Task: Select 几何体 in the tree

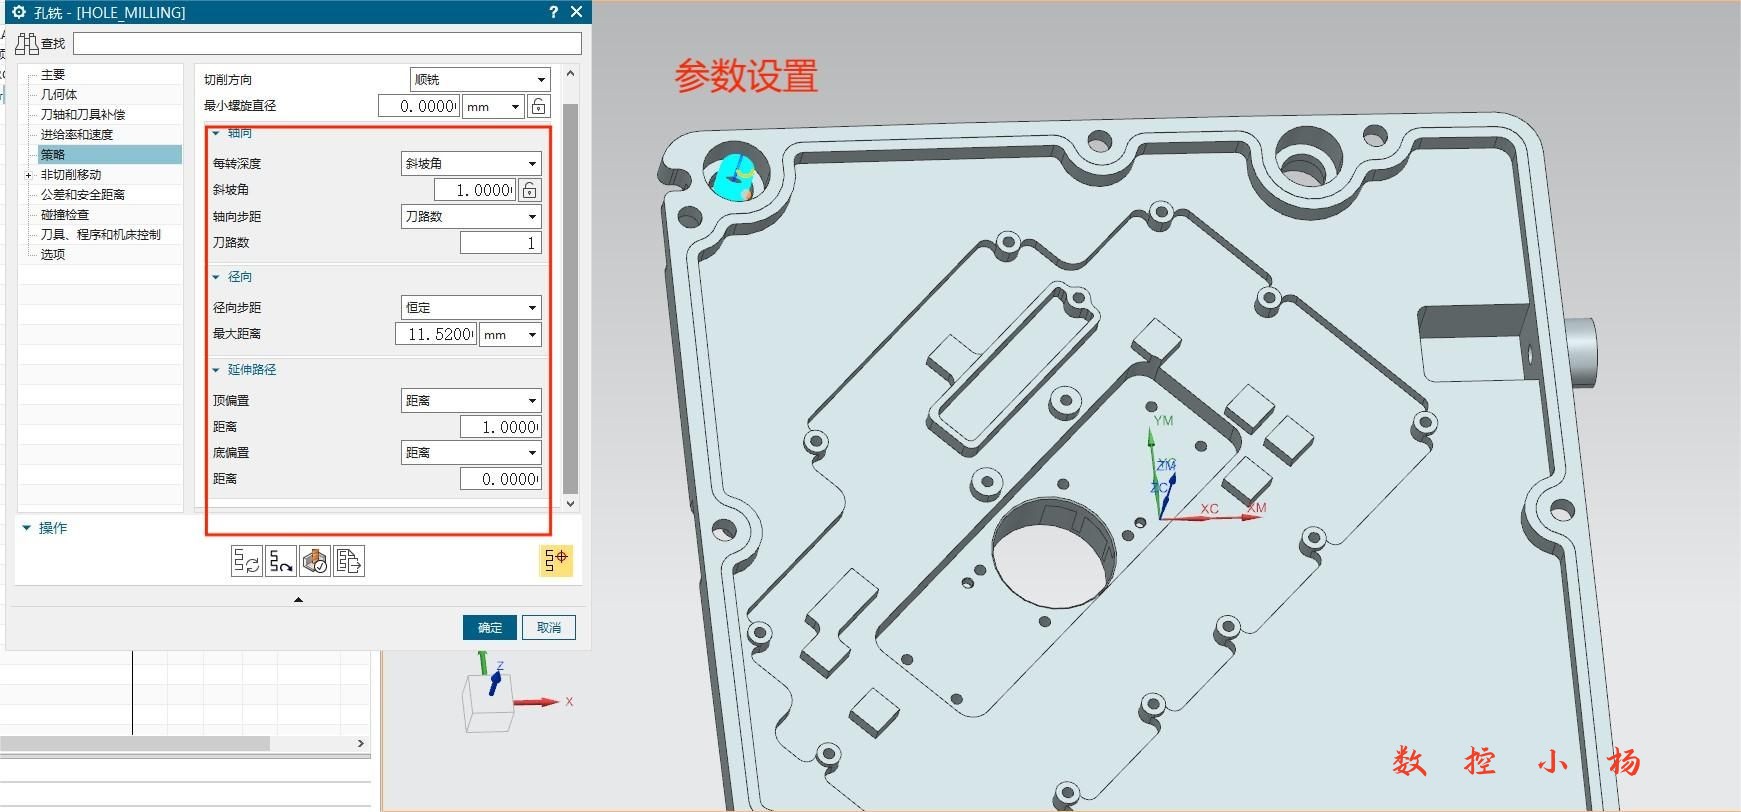Action: tap(59, 95)
